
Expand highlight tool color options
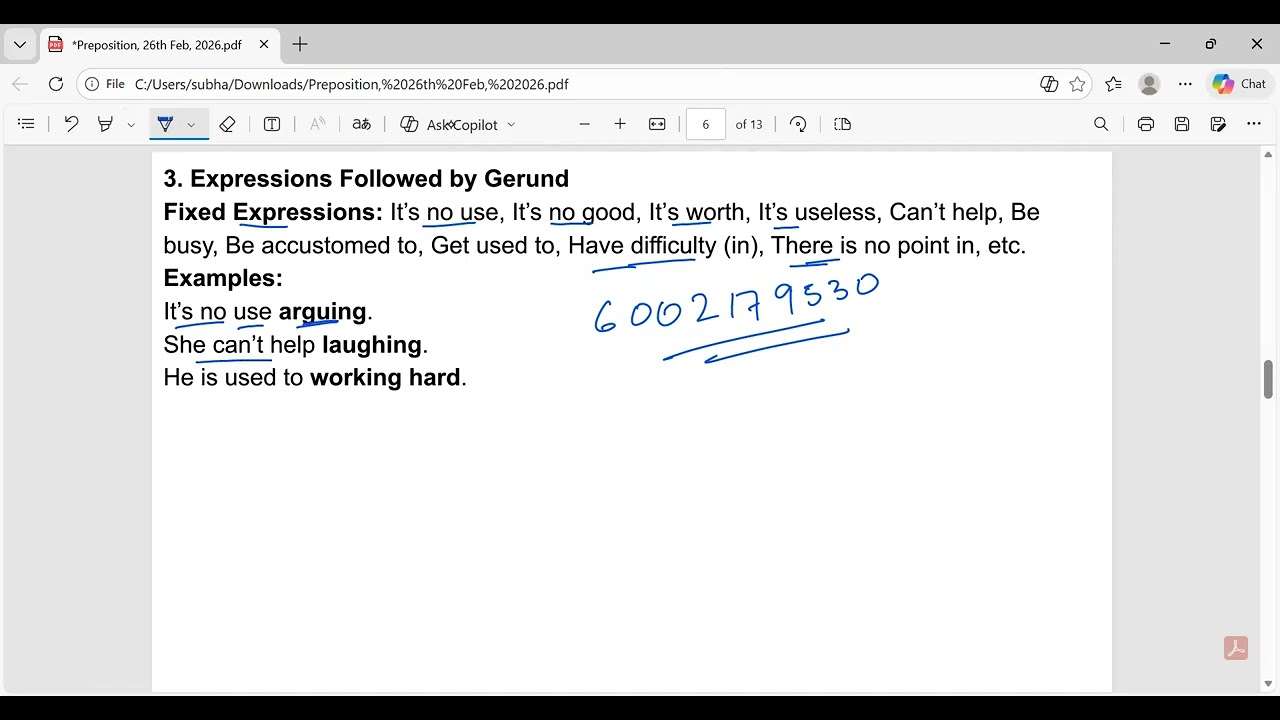point(131,125)
